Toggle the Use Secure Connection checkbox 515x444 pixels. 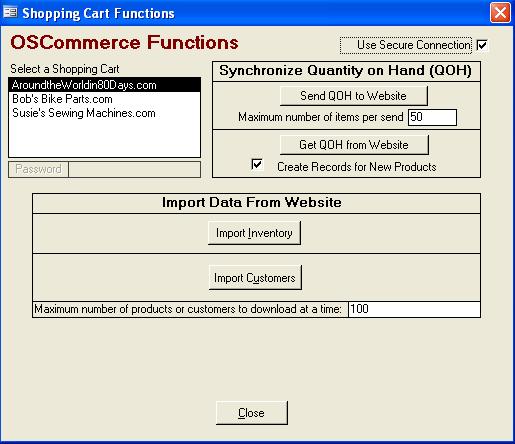point(482,45)
